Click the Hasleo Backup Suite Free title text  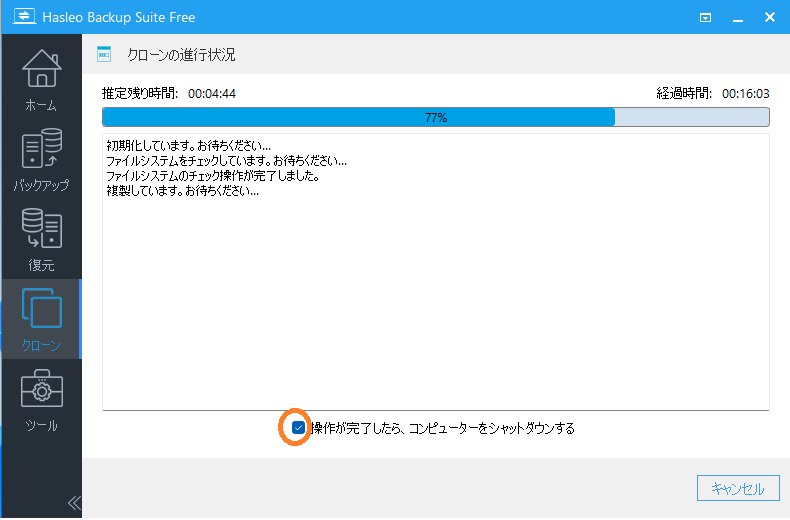(119, 17)
